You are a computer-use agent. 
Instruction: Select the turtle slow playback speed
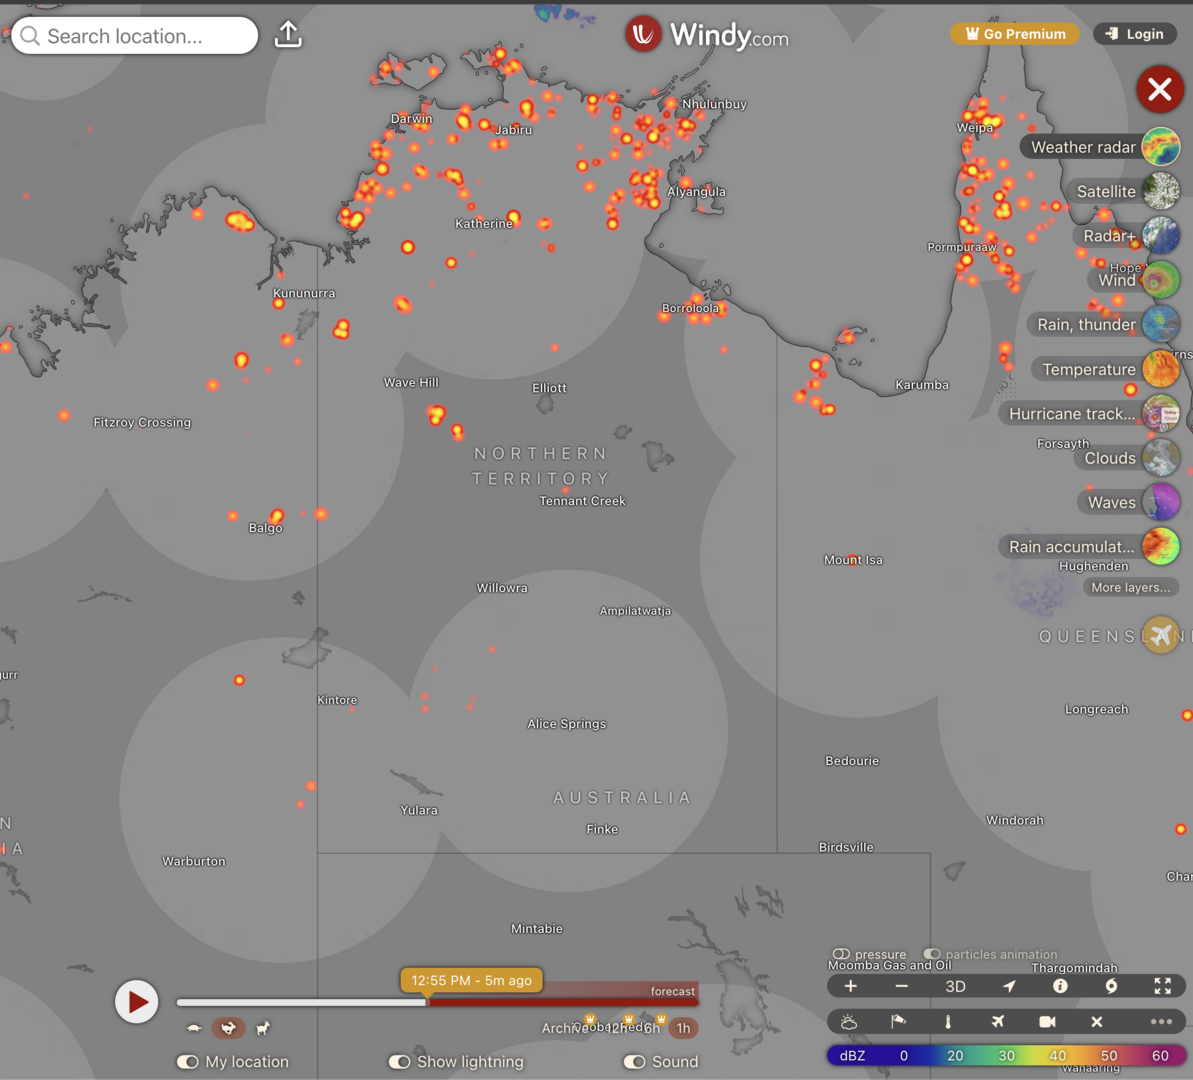[x=194, y=1028]
